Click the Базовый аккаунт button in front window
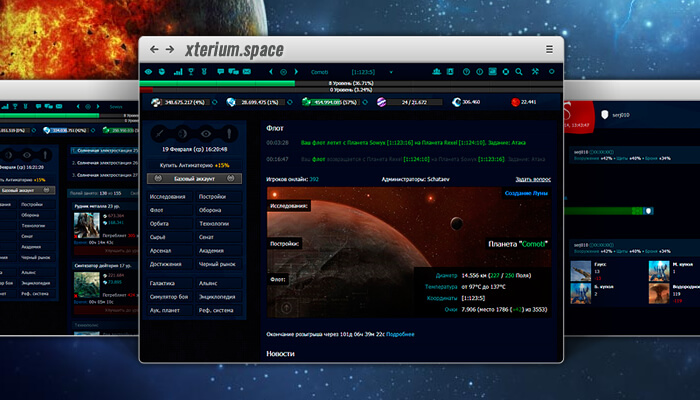Image resolution: width=700 pixels, height=400 pixels. click(194, 179)
